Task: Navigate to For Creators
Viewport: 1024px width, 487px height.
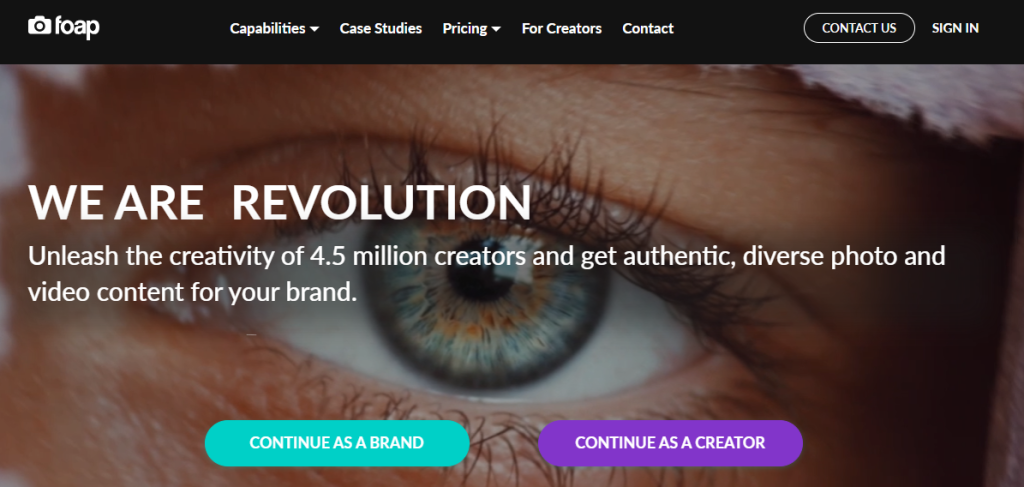Action: 561,28
